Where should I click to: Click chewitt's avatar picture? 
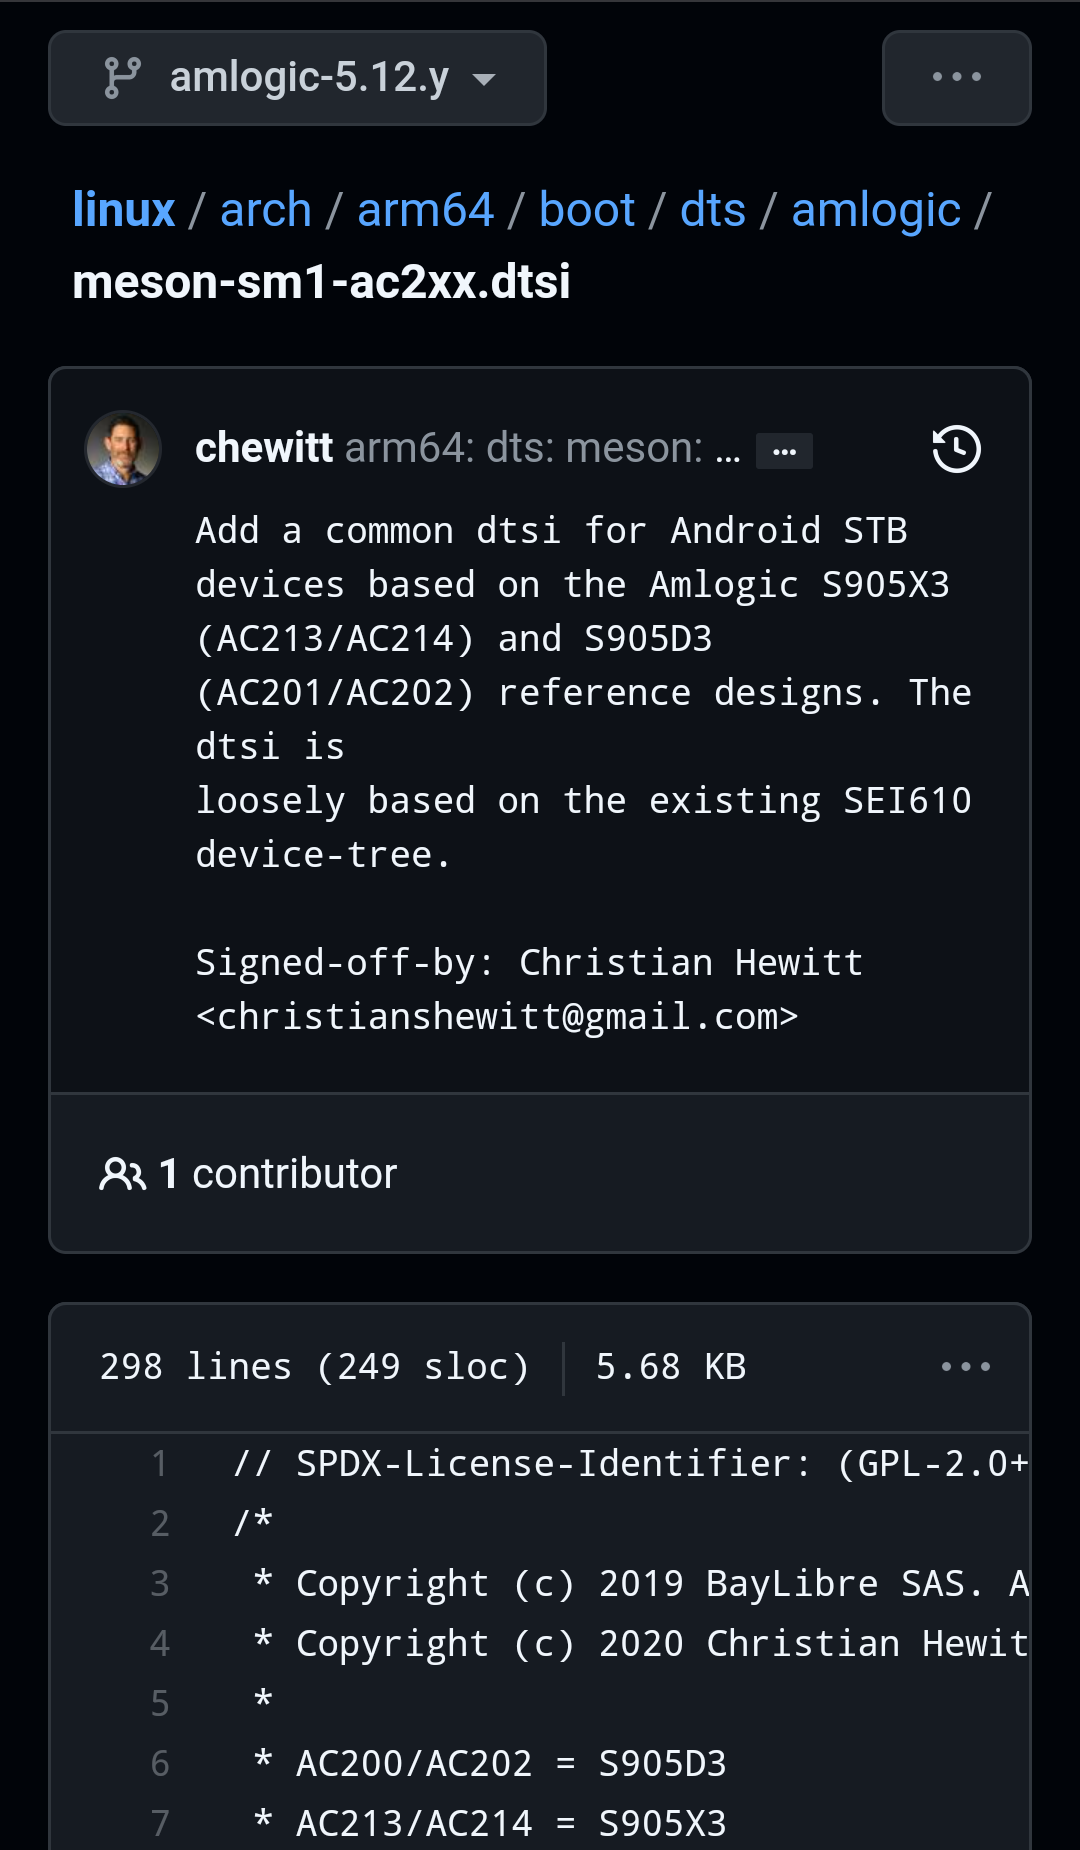123,449
